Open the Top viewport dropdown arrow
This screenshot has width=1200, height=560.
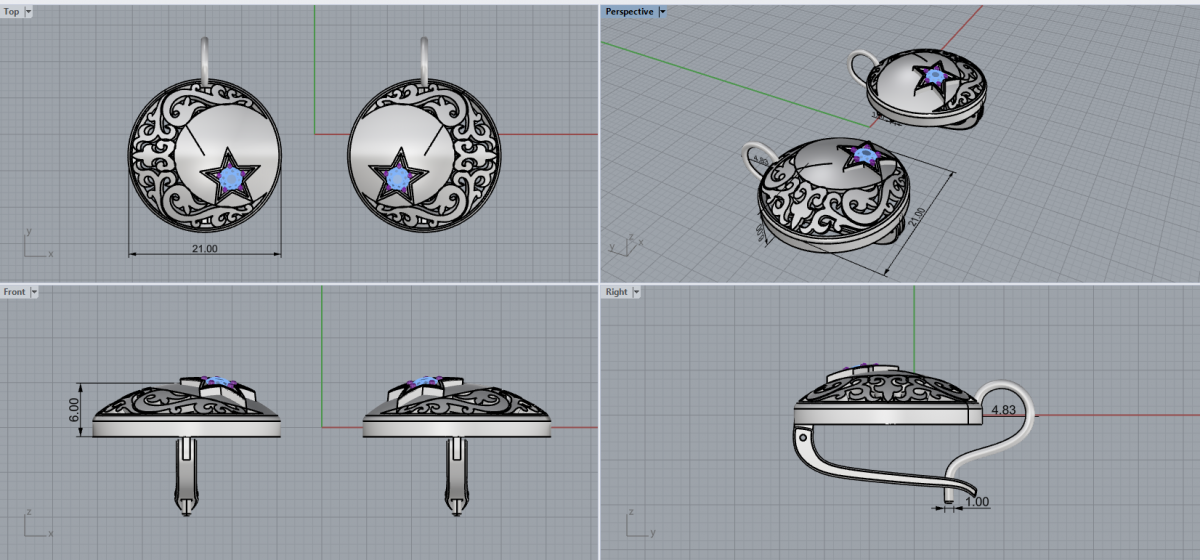[x=28, y=12]
